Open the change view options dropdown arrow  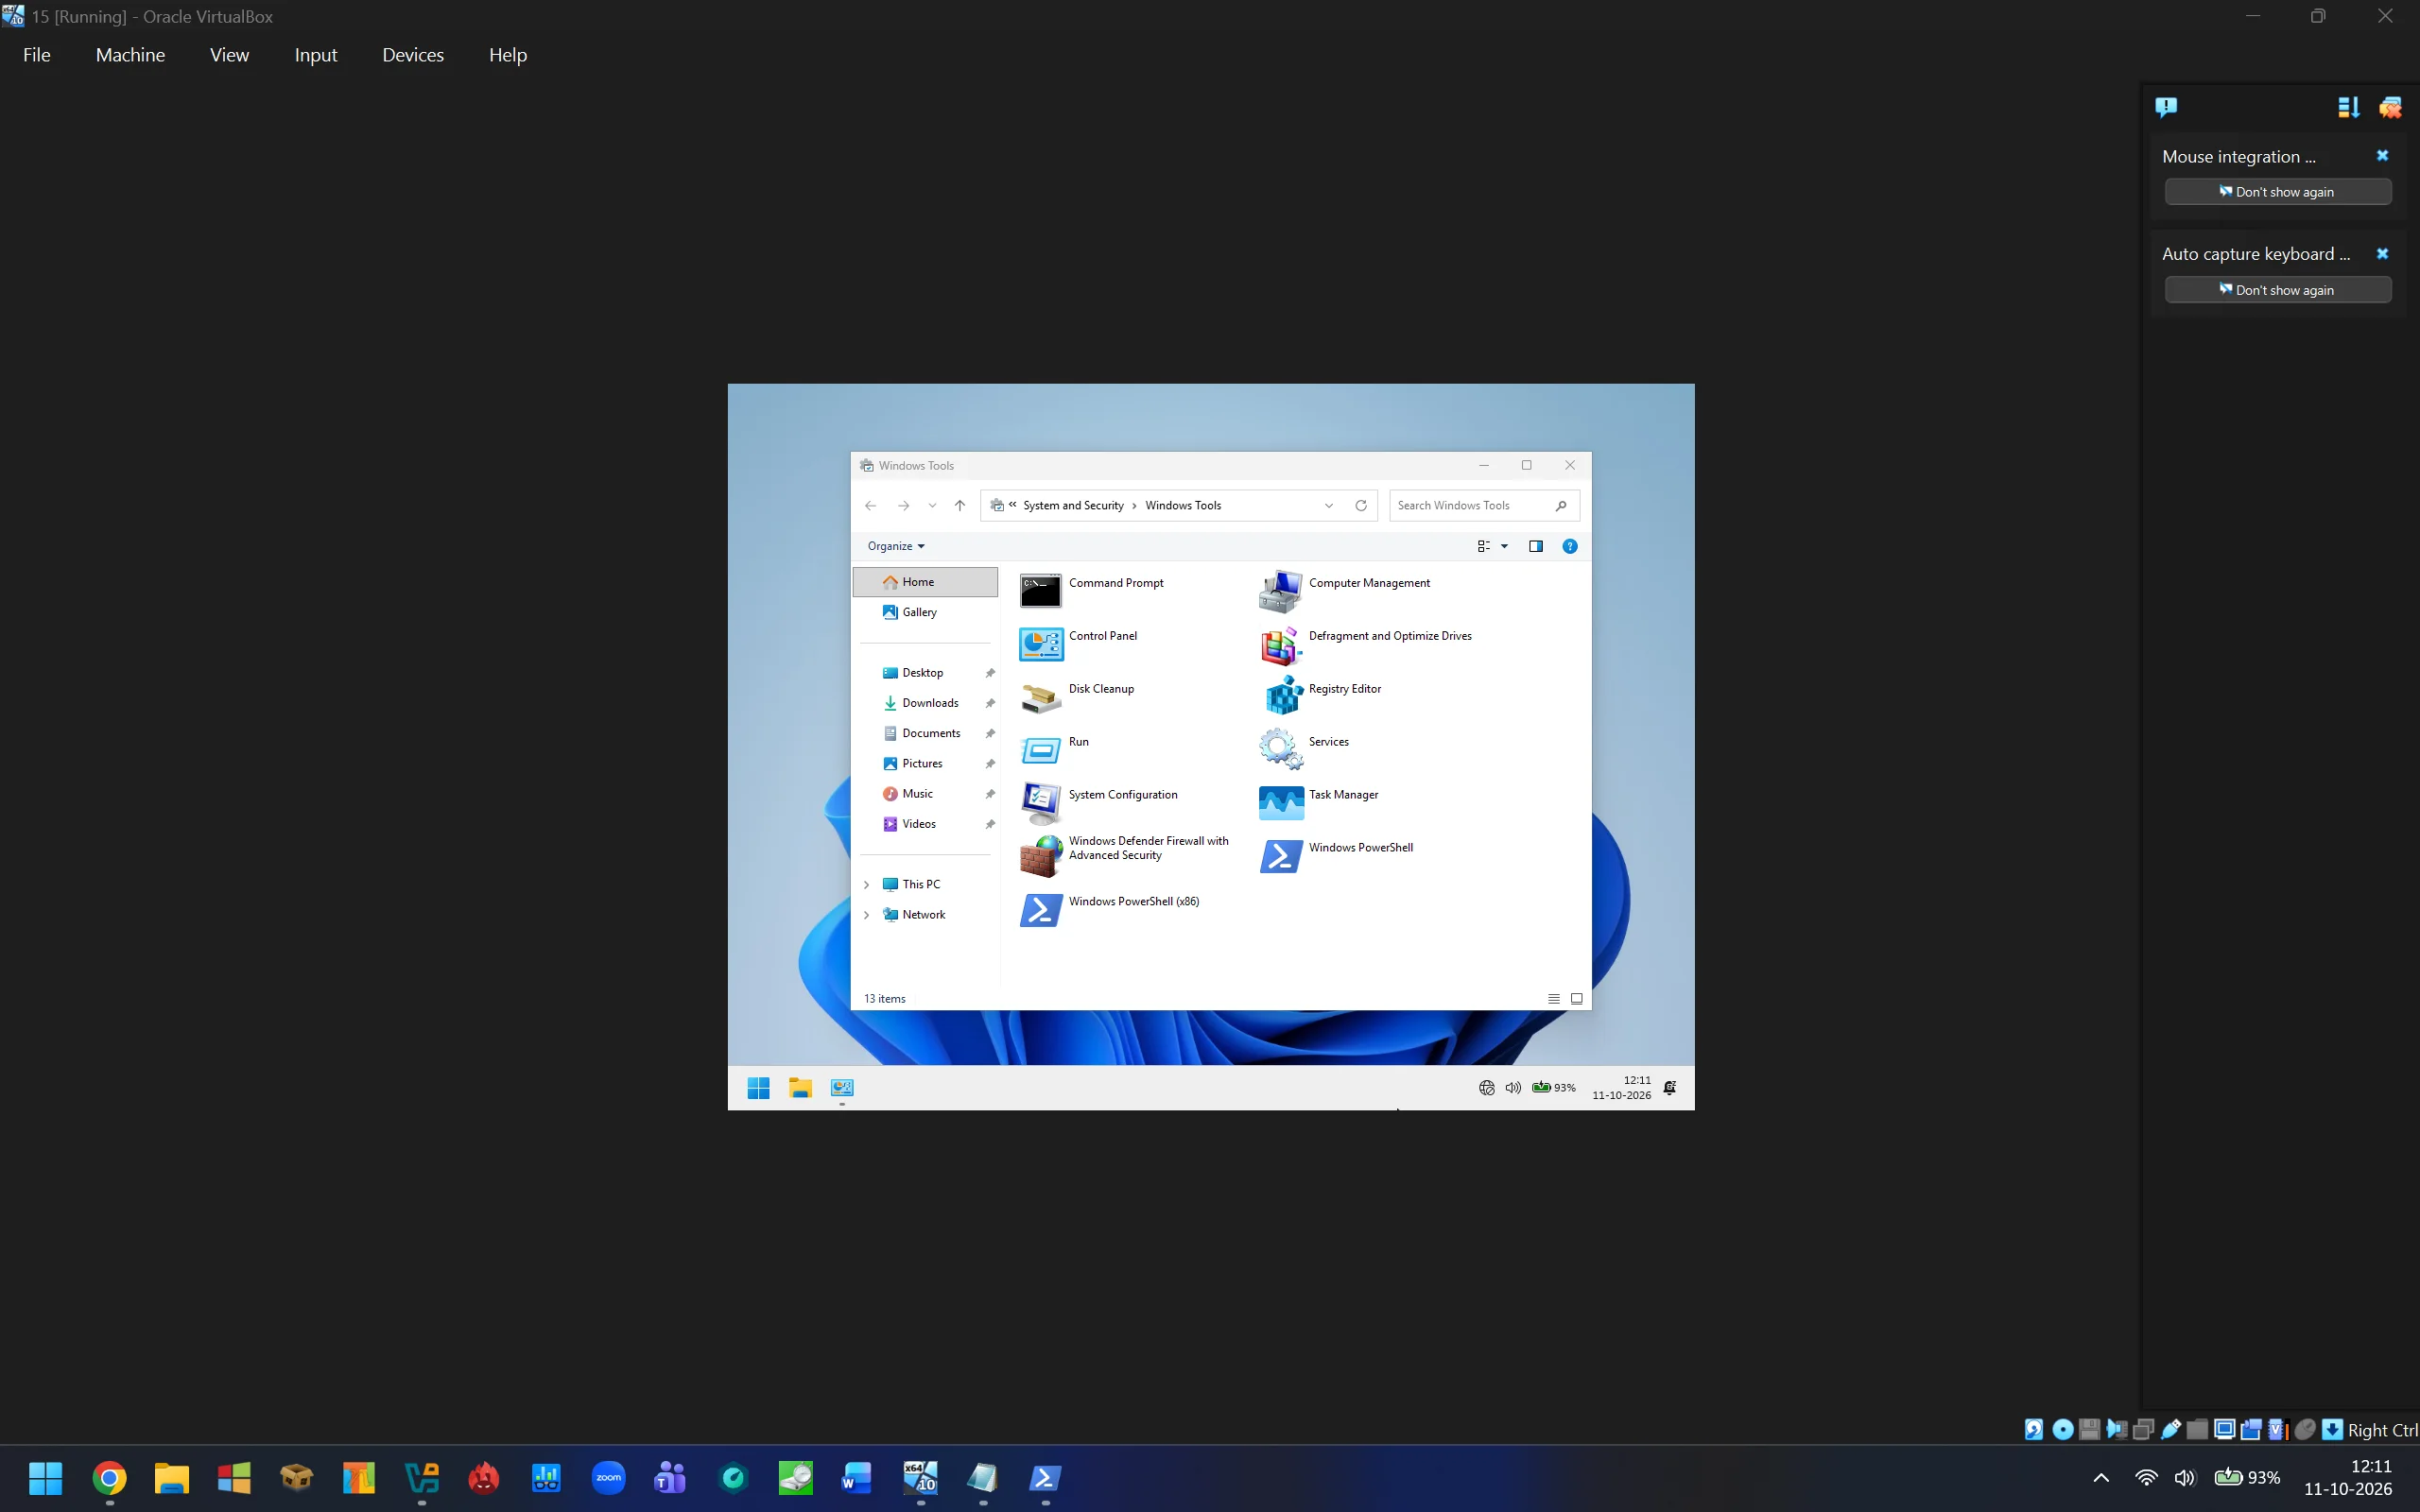coord(1504,546)
